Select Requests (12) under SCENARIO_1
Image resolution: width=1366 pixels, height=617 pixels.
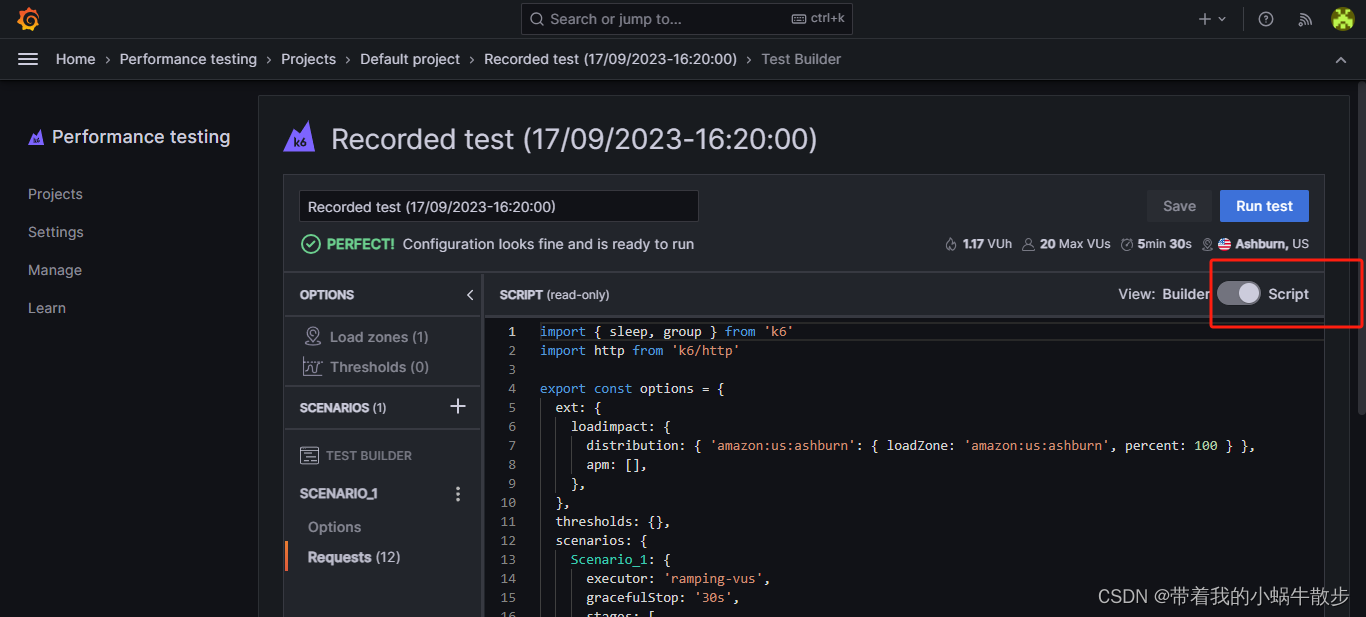coord(354,557)
